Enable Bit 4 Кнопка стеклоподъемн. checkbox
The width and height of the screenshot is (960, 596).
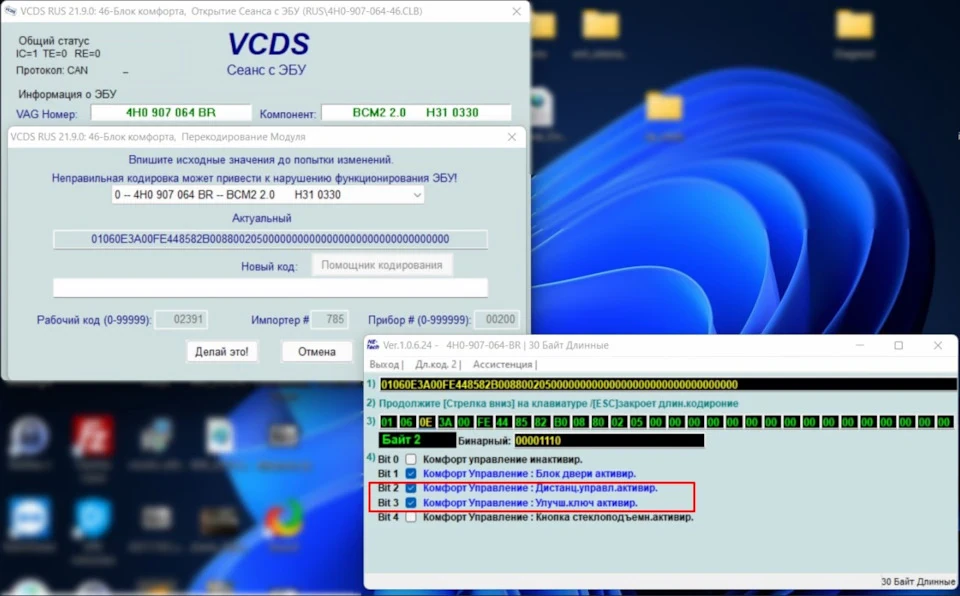pyautogui.click(x=411, y=517)
